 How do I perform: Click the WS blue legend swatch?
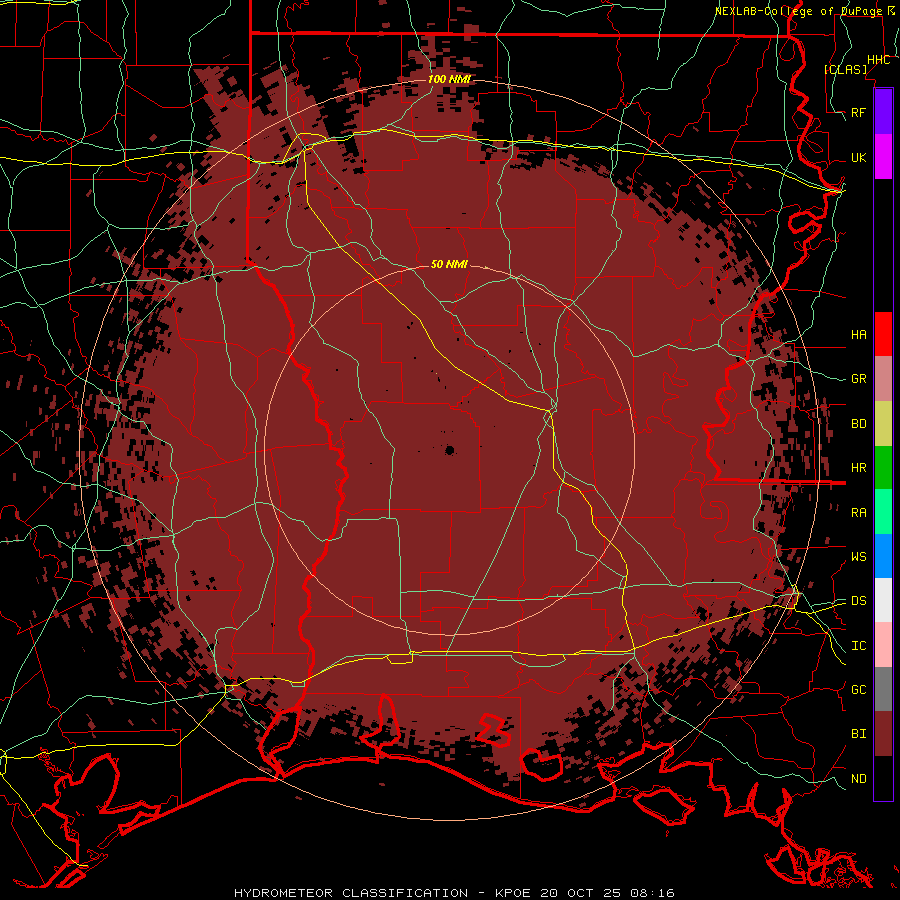(x=883, y=556)
